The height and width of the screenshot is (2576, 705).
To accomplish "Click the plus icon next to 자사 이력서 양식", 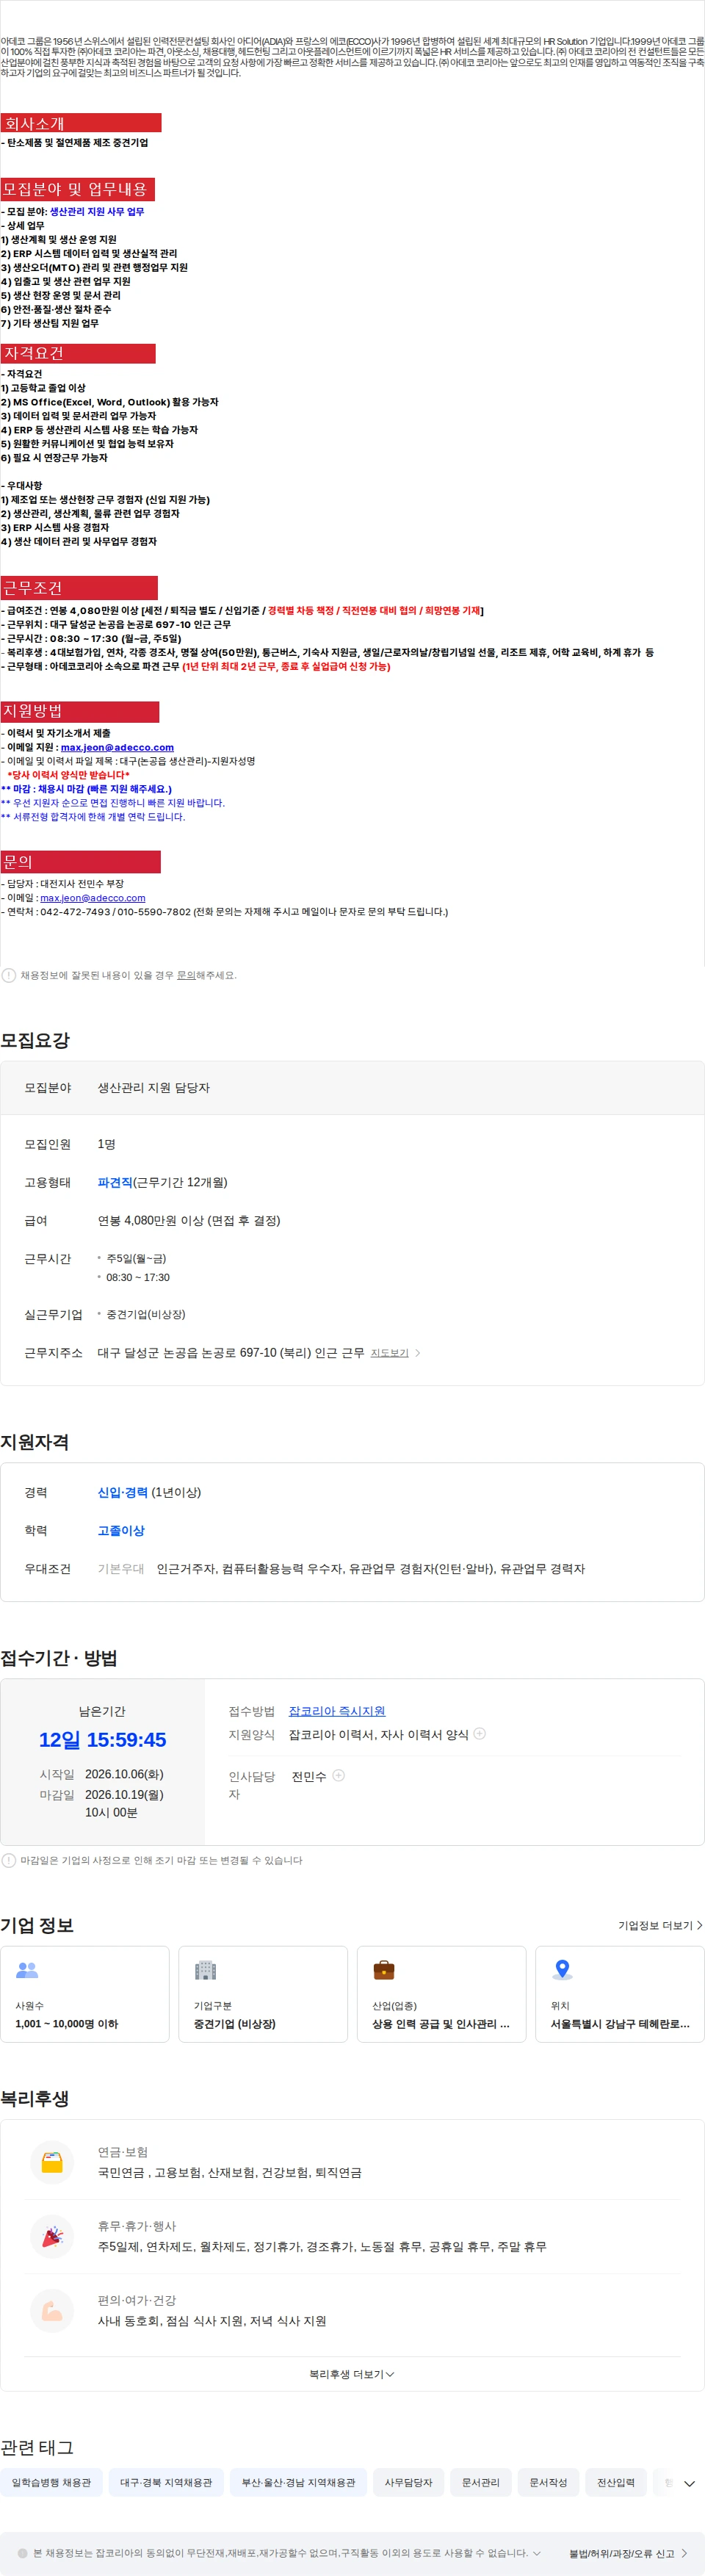I will click(480, 1734).
